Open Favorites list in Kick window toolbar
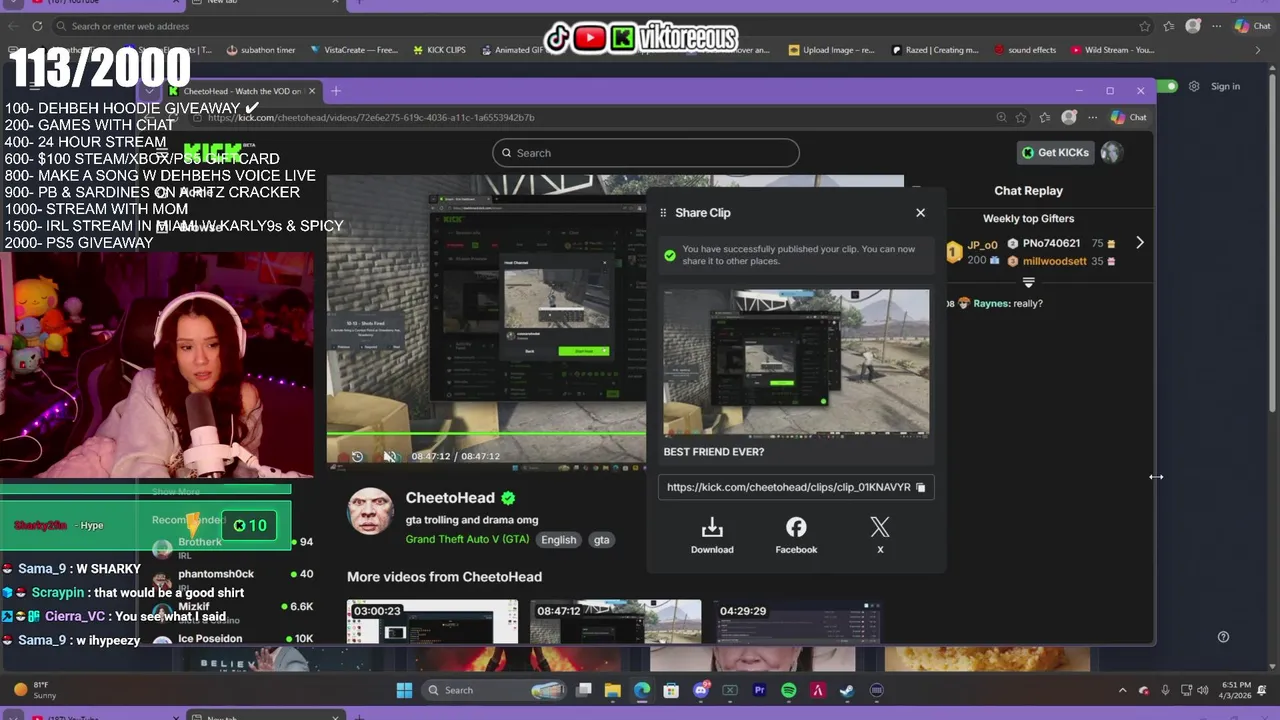The height and width of the screenshot is (720, 1280). 1045,117
